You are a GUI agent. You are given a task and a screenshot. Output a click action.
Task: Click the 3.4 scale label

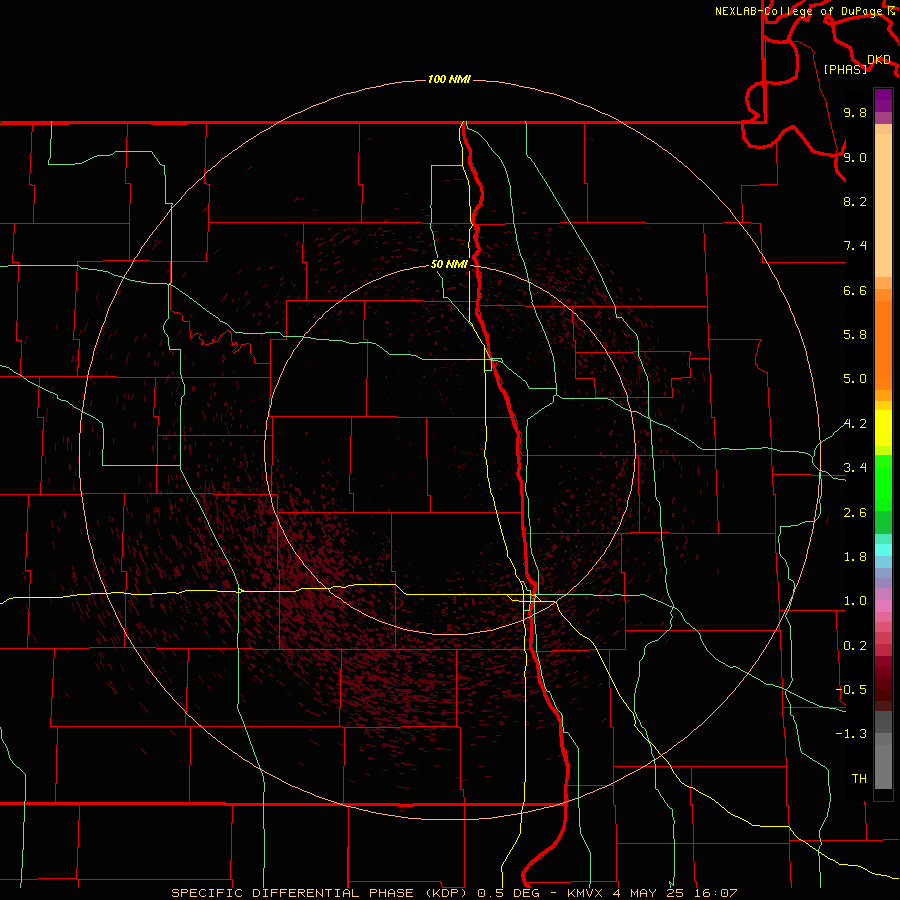[x=855, y=468]
